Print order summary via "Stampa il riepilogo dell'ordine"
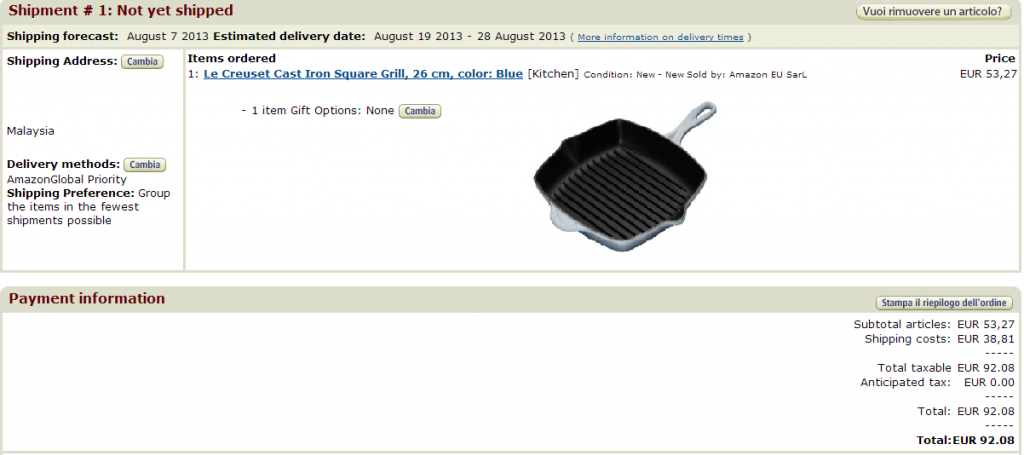Viewport: 1024px width, 455px height. [x=944, y=303]
